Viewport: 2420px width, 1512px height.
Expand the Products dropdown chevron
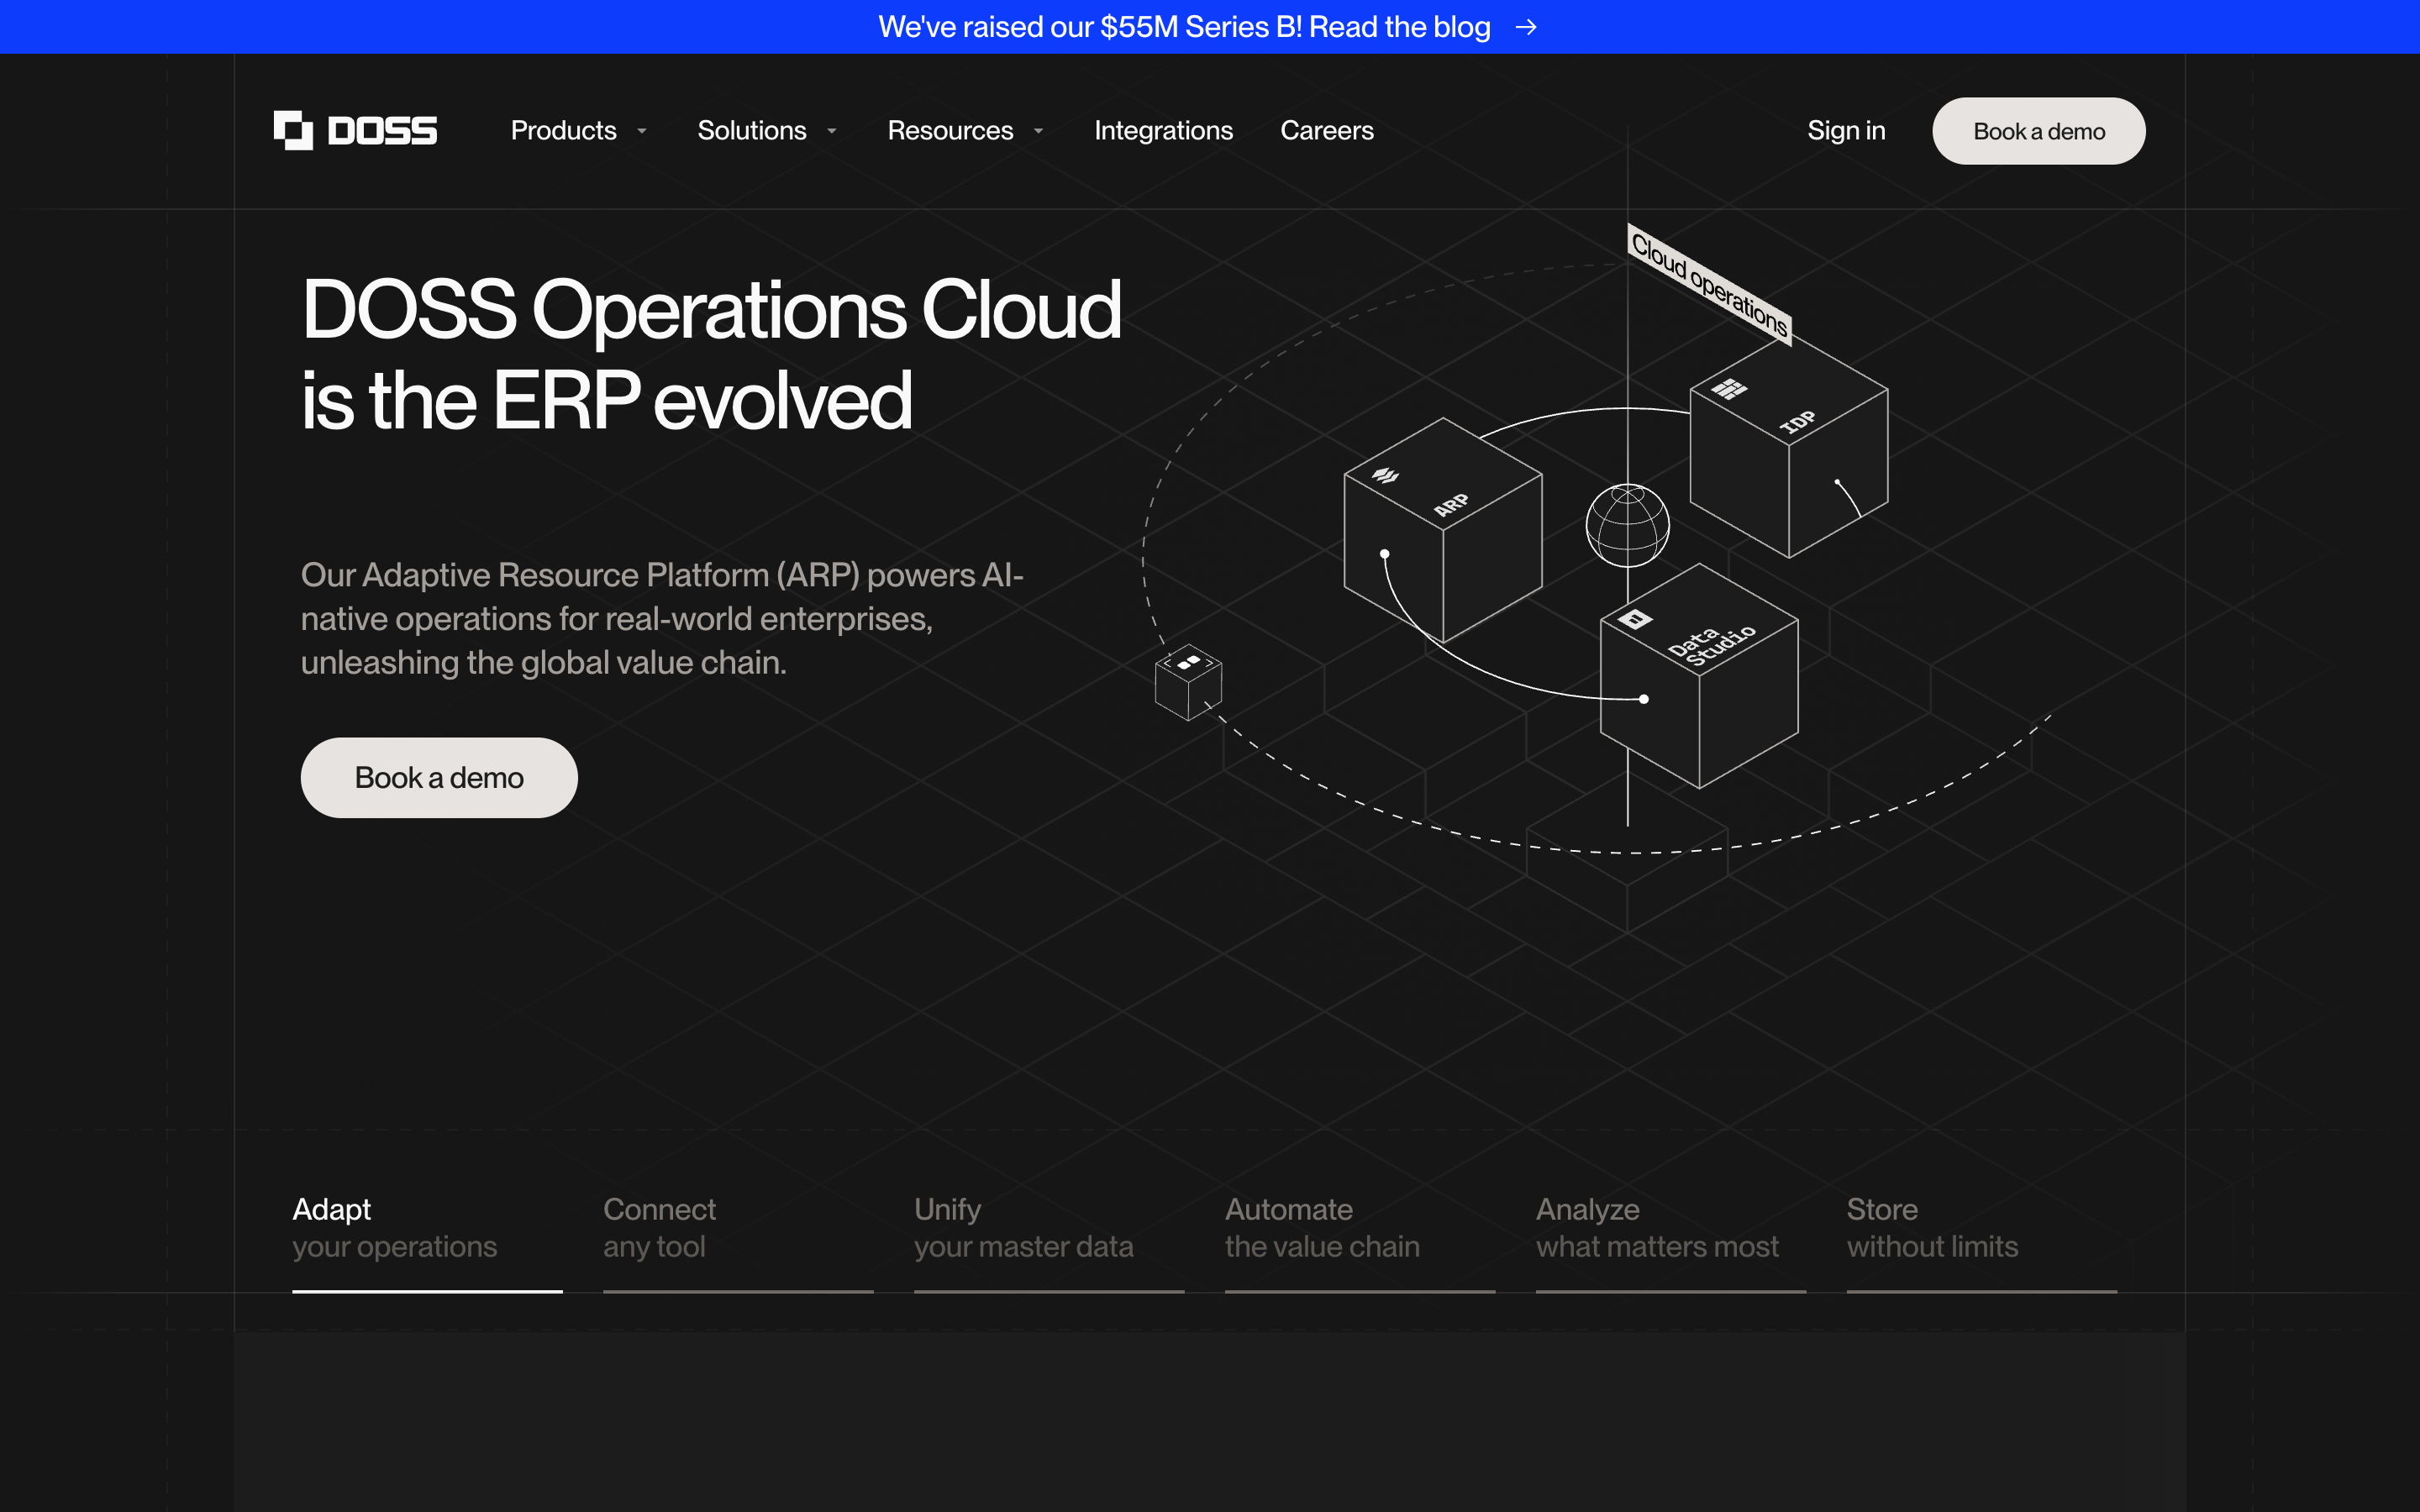[x=642, y=131]
